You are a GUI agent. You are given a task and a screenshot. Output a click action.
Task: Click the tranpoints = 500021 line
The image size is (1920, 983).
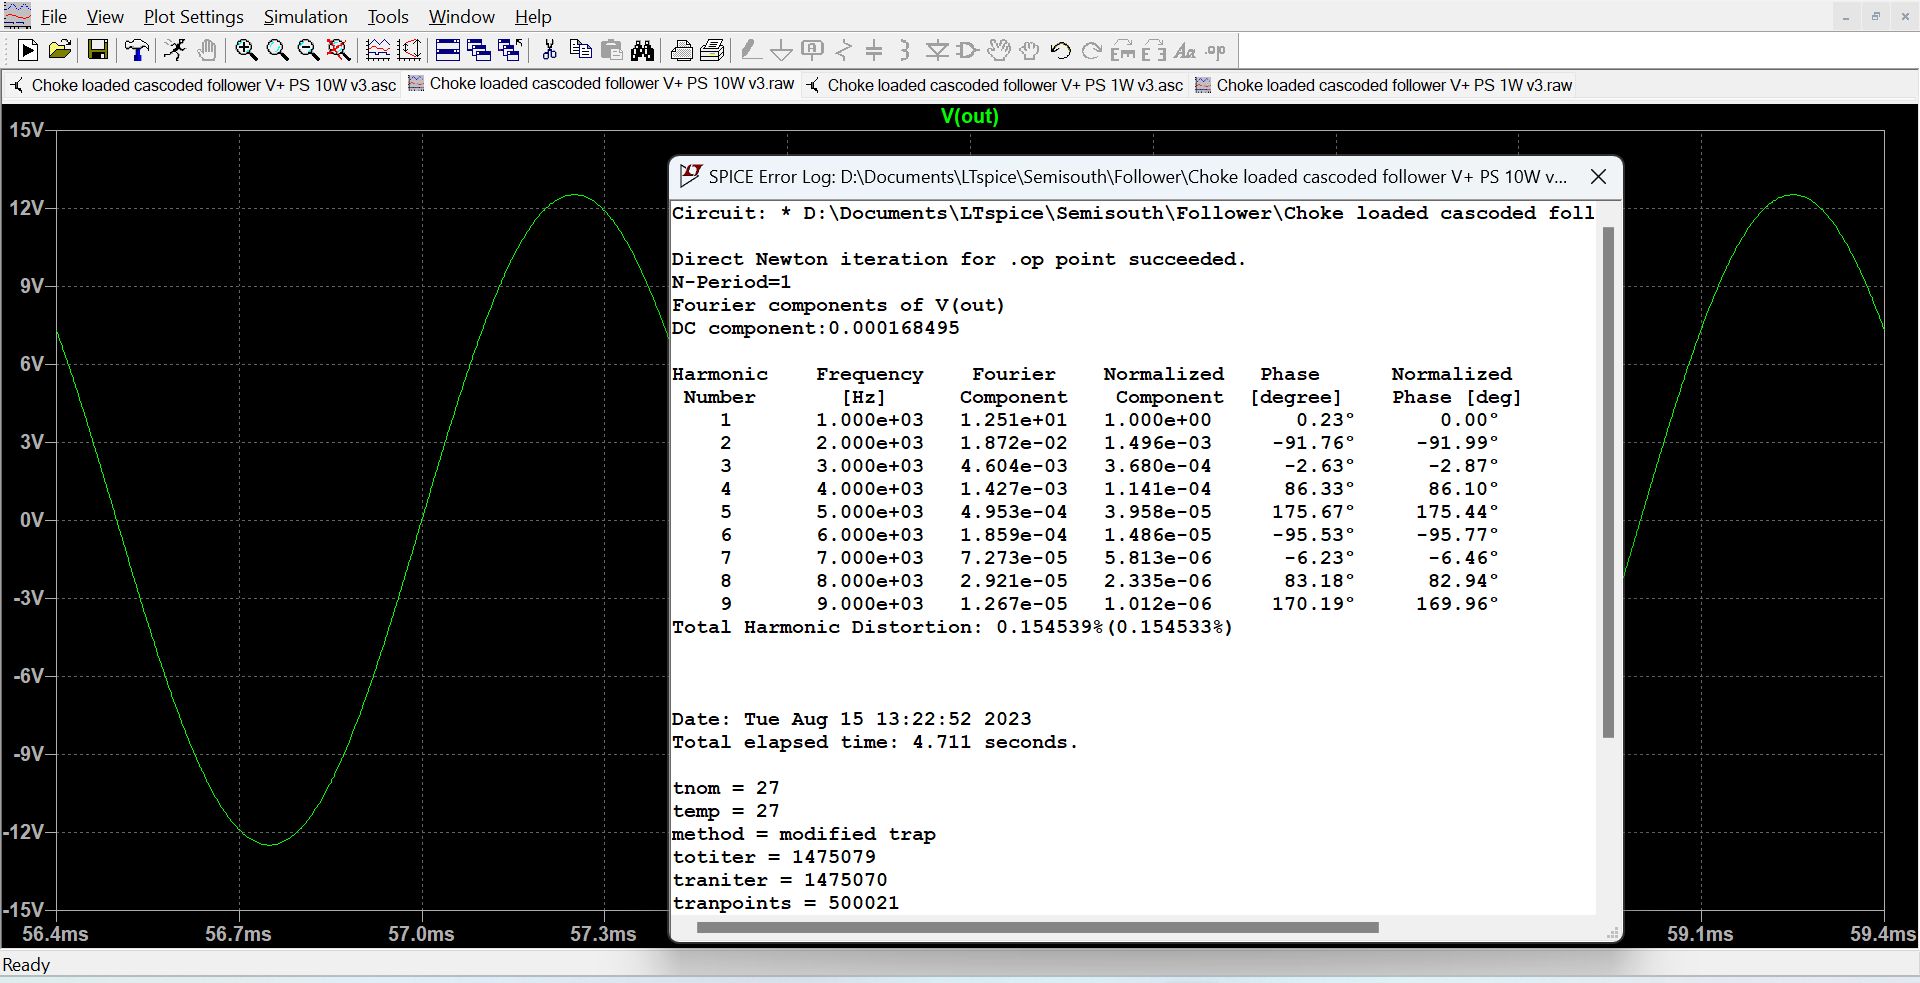[785, 903]
